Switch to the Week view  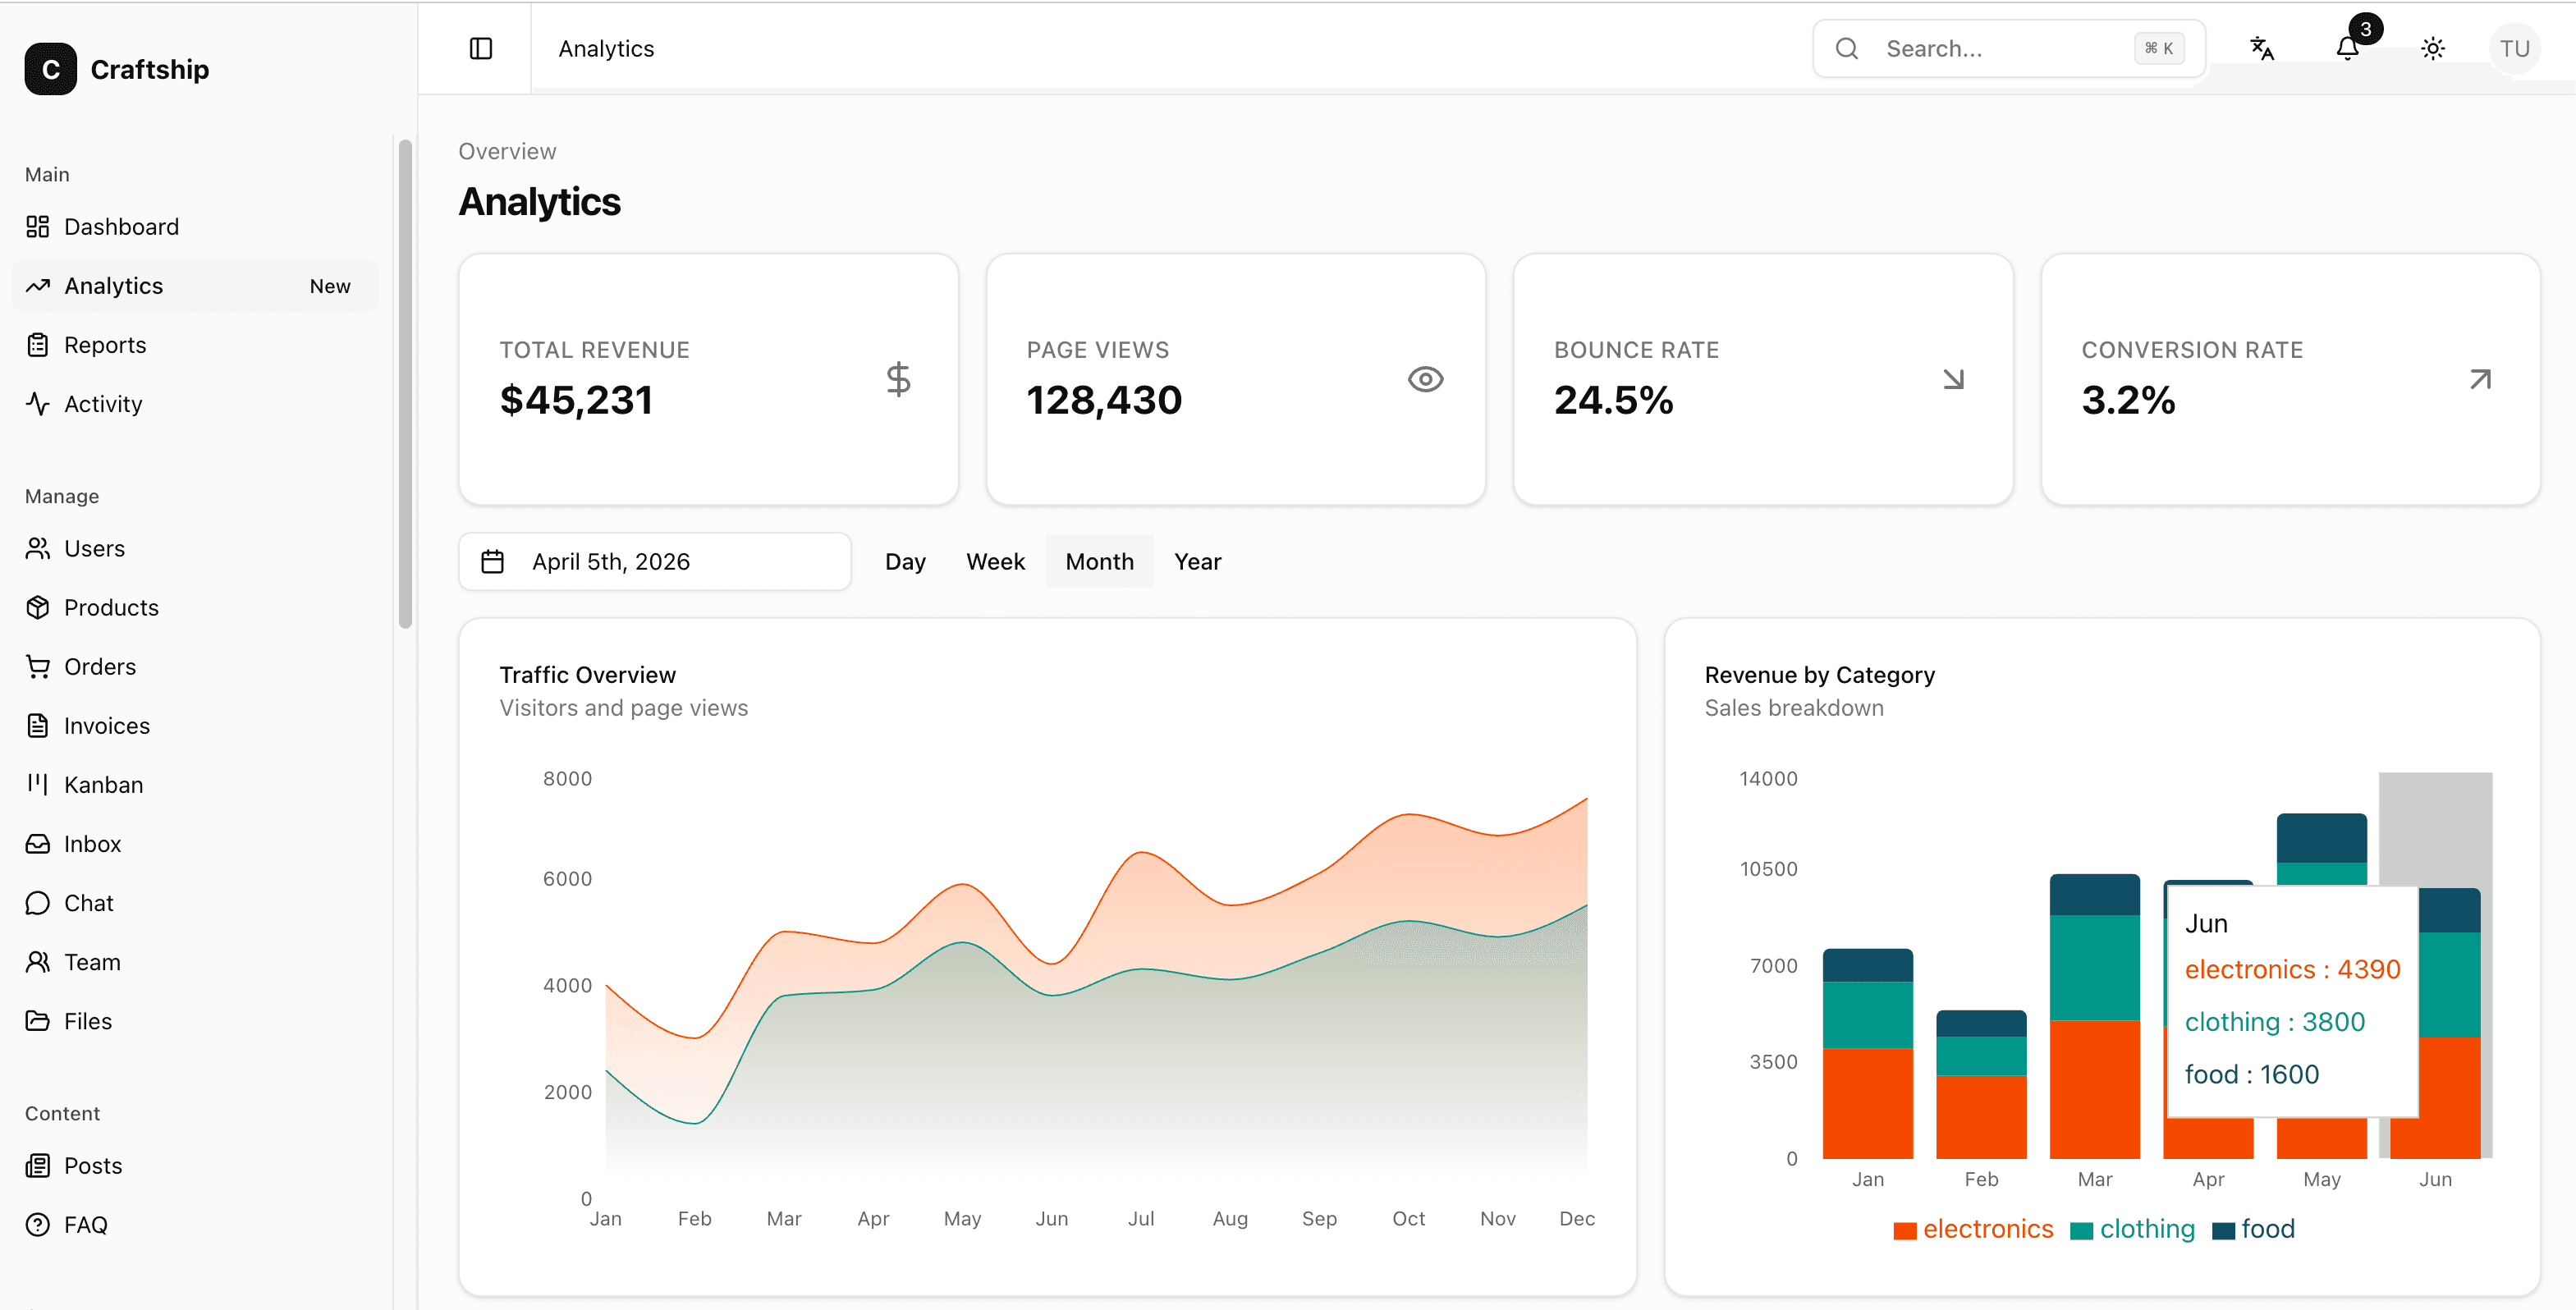click(995, 561)
